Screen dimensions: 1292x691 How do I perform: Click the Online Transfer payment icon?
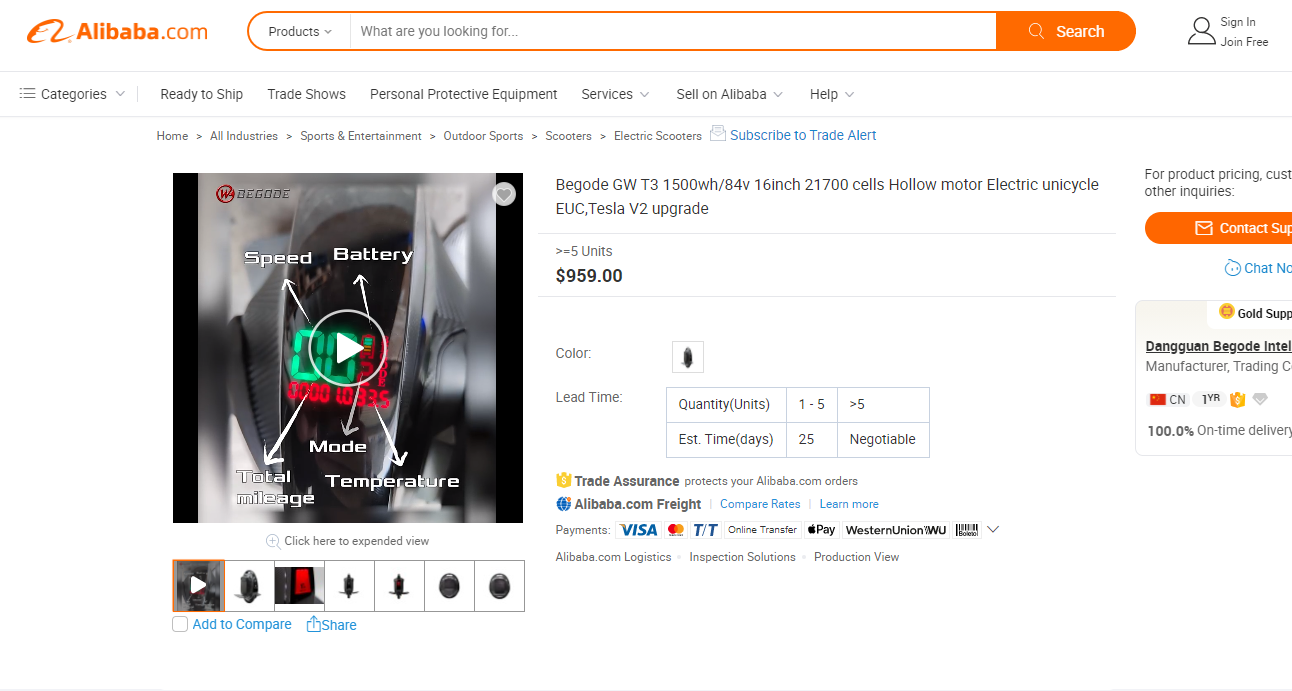762,530
